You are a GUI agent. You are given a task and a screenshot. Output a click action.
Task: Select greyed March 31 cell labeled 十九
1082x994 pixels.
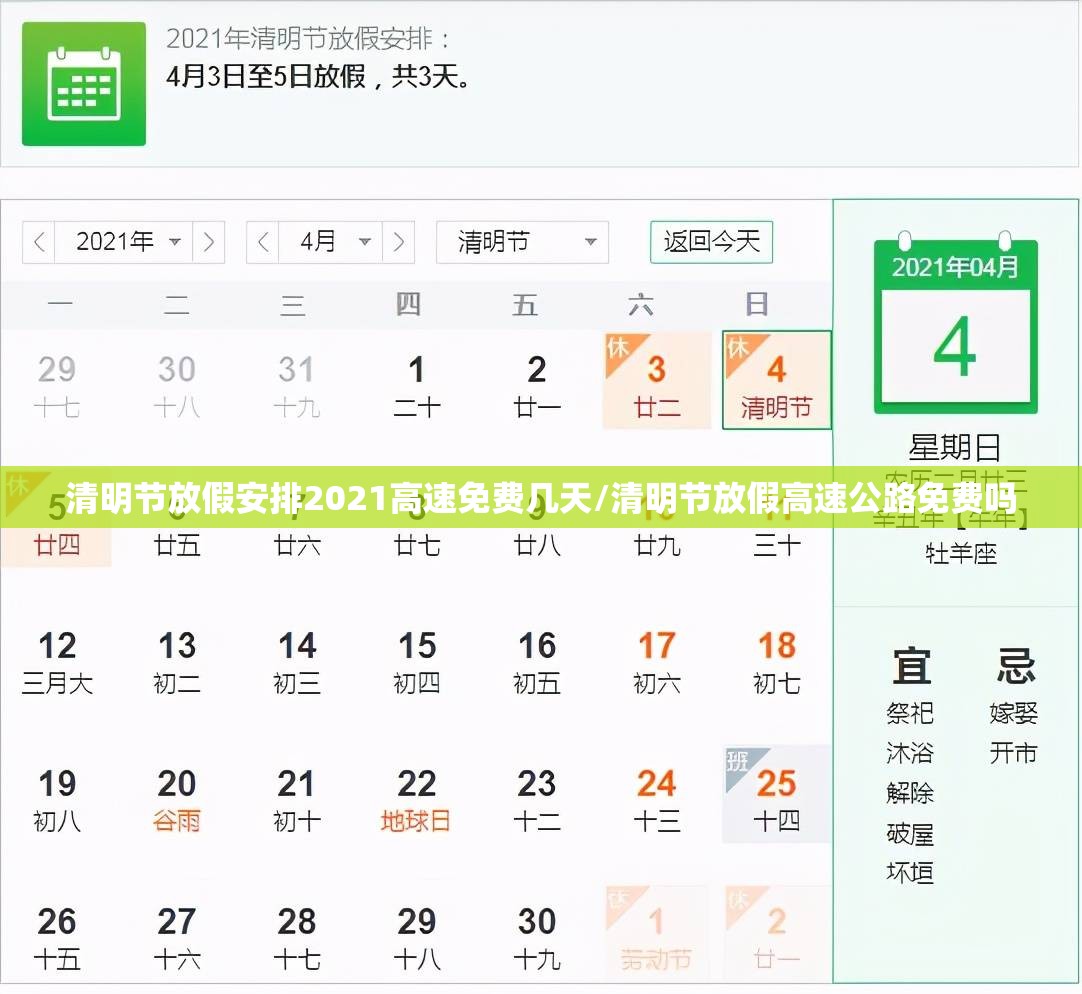[297, 386]
